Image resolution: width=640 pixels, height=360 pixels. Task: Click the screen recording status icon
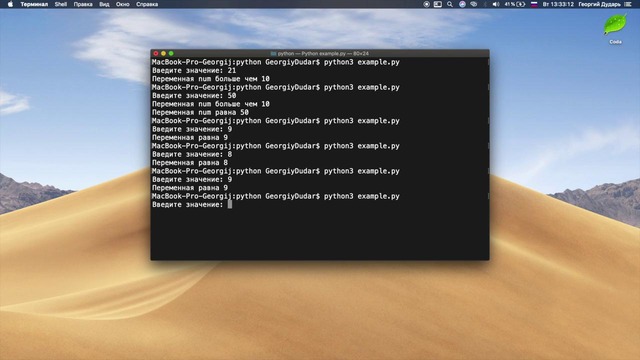(x=427, y=4)
